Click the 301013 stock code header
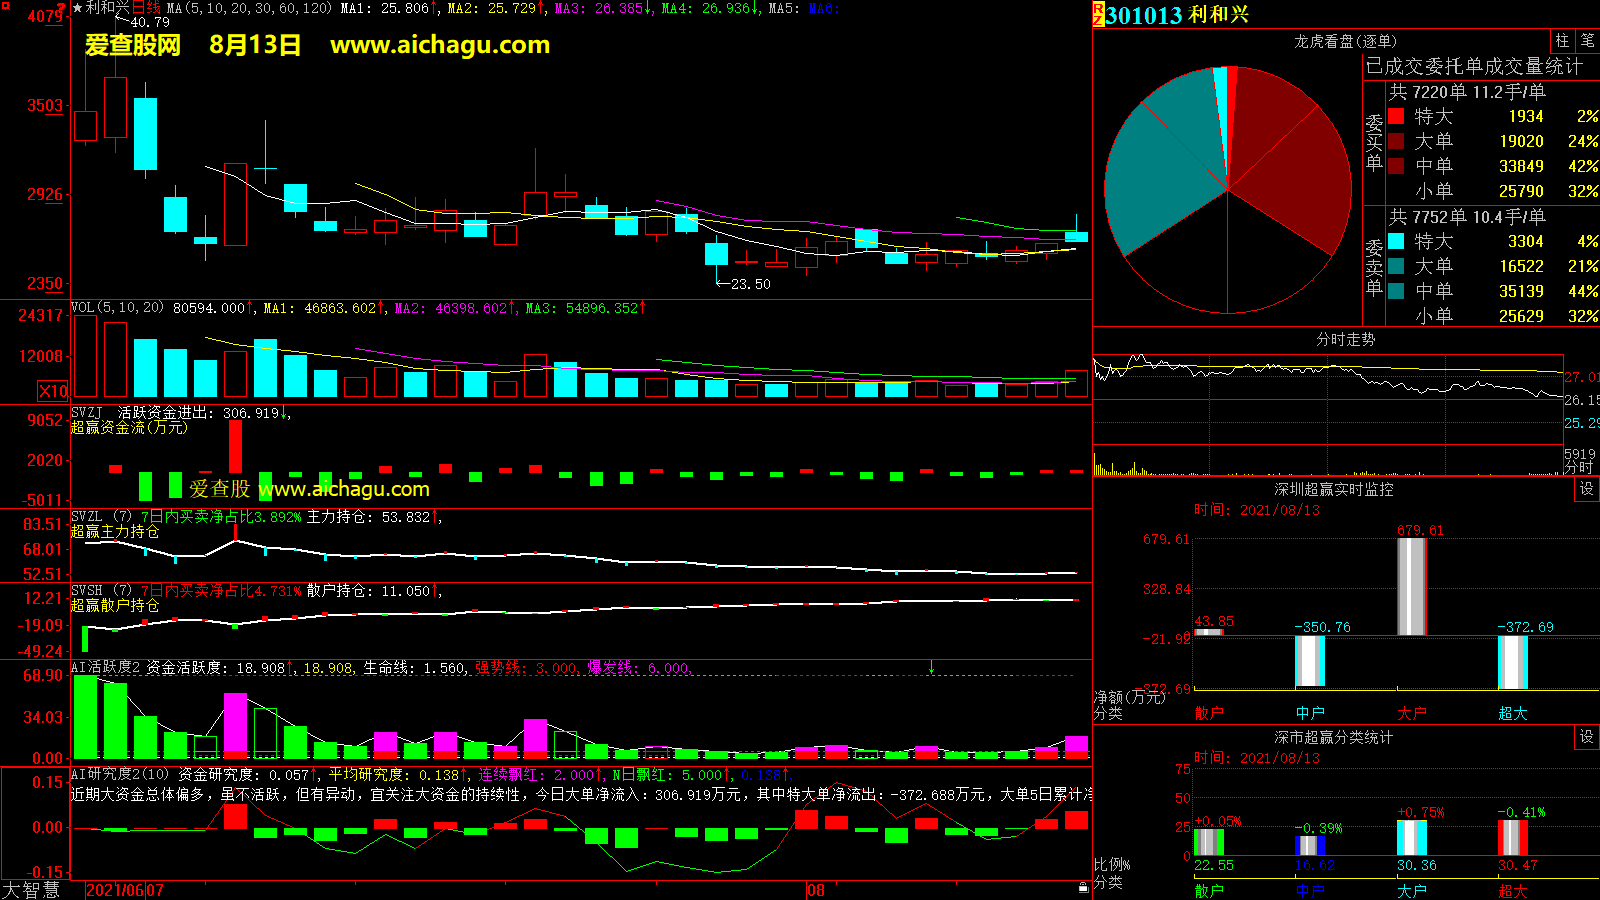Viewport: 1600px width, 900px height. tap(1144, 15)
